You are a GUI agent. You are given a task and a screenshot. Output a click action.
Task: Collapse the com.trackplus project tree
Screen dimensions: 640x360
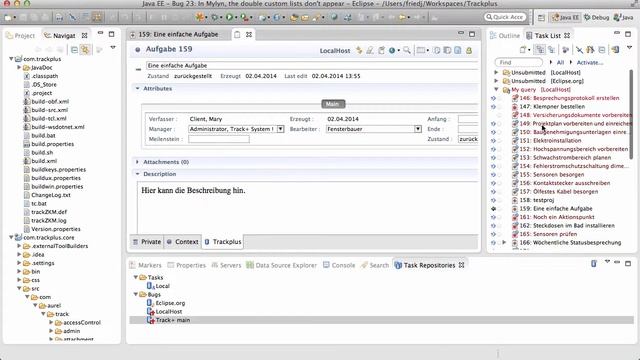(11, 59)
